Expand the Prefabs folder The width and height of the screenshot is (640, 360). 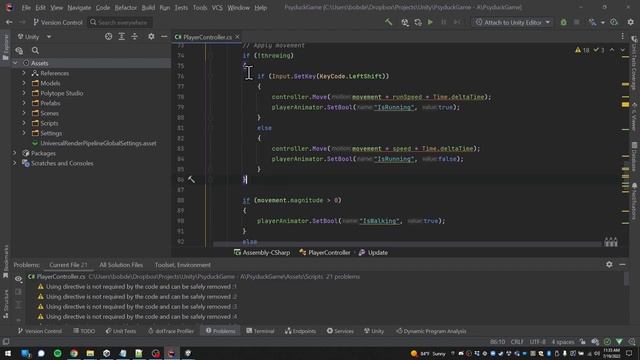(24, 103)
